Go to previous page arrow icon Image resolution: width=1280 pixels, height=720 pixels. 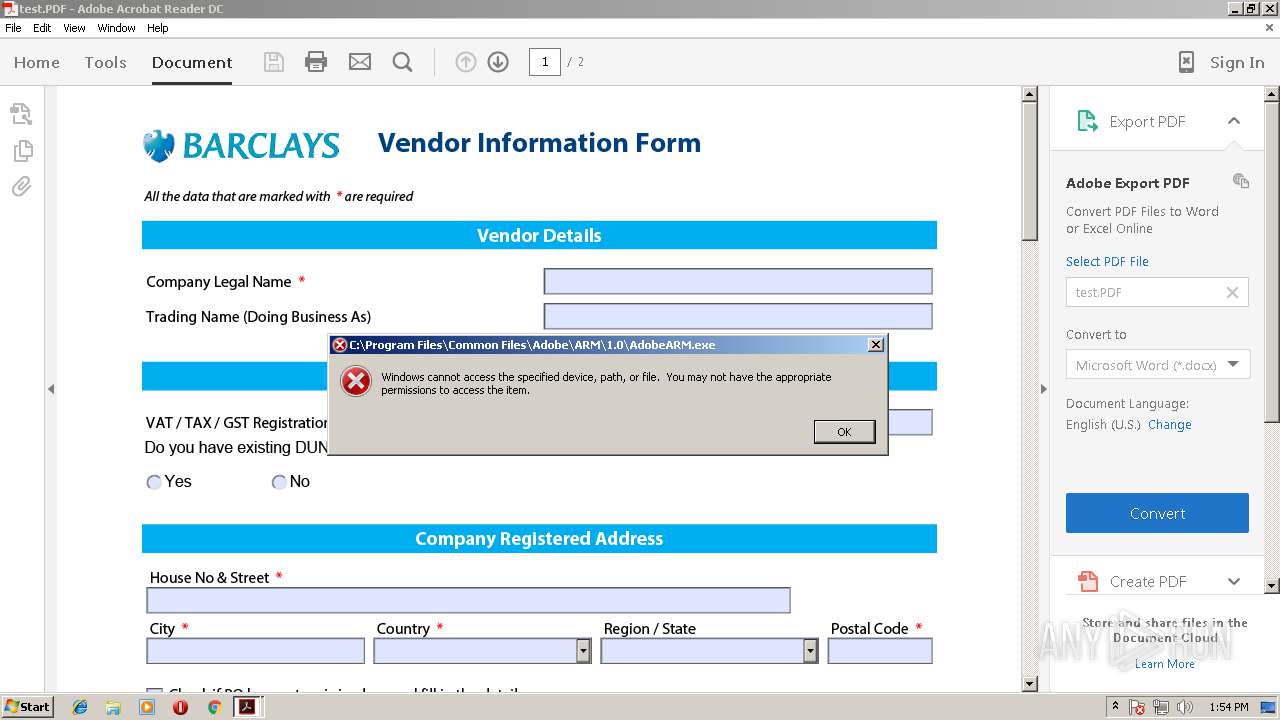click(466, 62)
